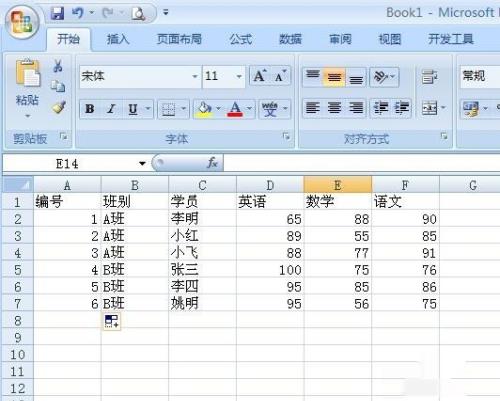Switch to the 插入 tab
This screenshot has height=401, width=500.
click(118, 39)
